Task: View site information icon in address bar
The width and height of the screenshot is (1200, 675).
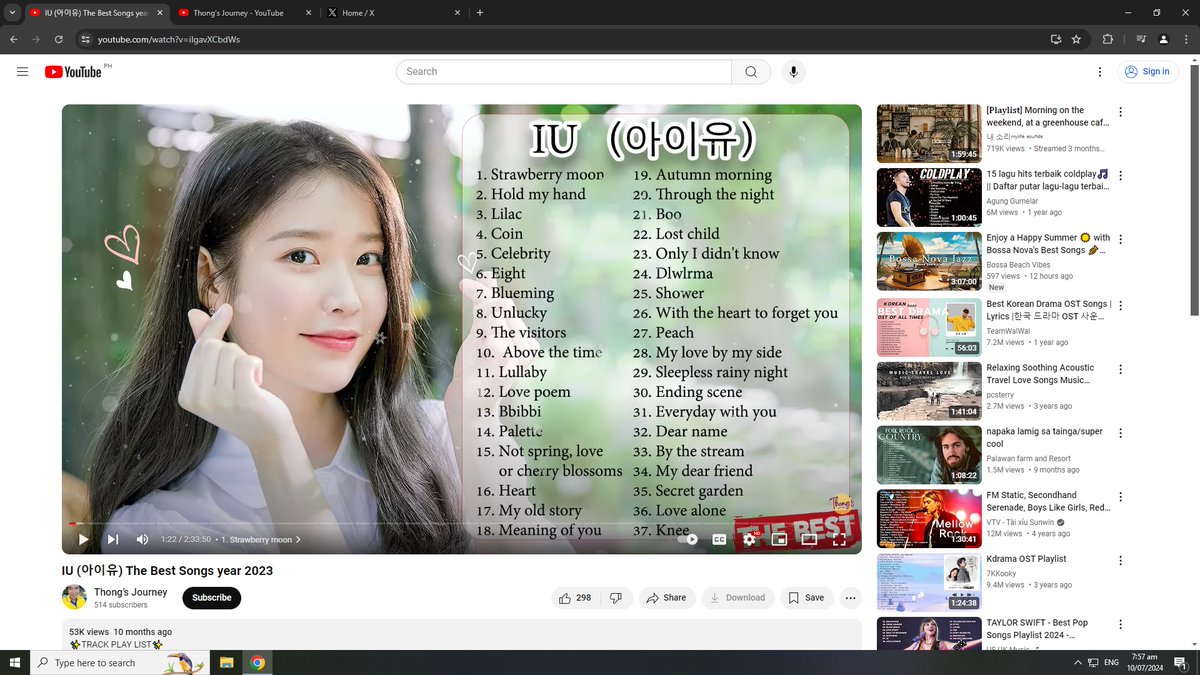Action: [x=86, y=39]
